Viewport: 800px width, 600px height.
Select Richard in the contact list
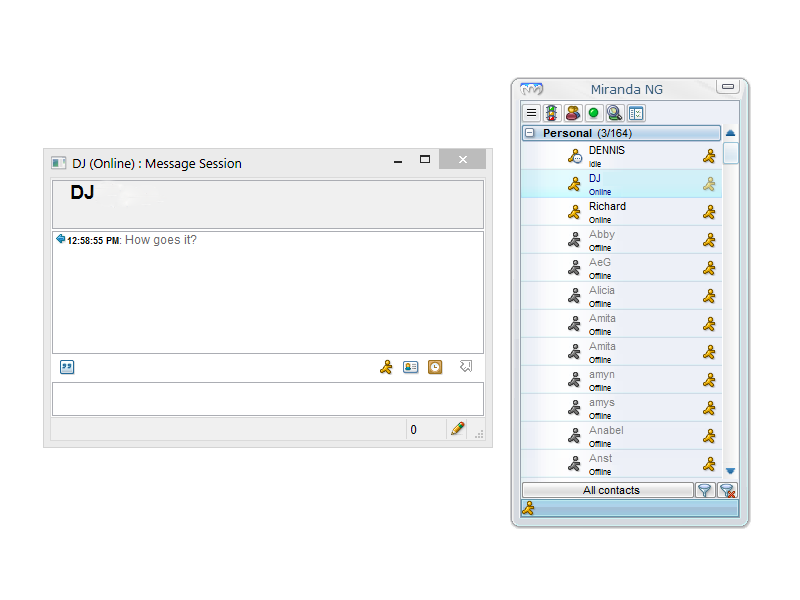pos(607,211)
